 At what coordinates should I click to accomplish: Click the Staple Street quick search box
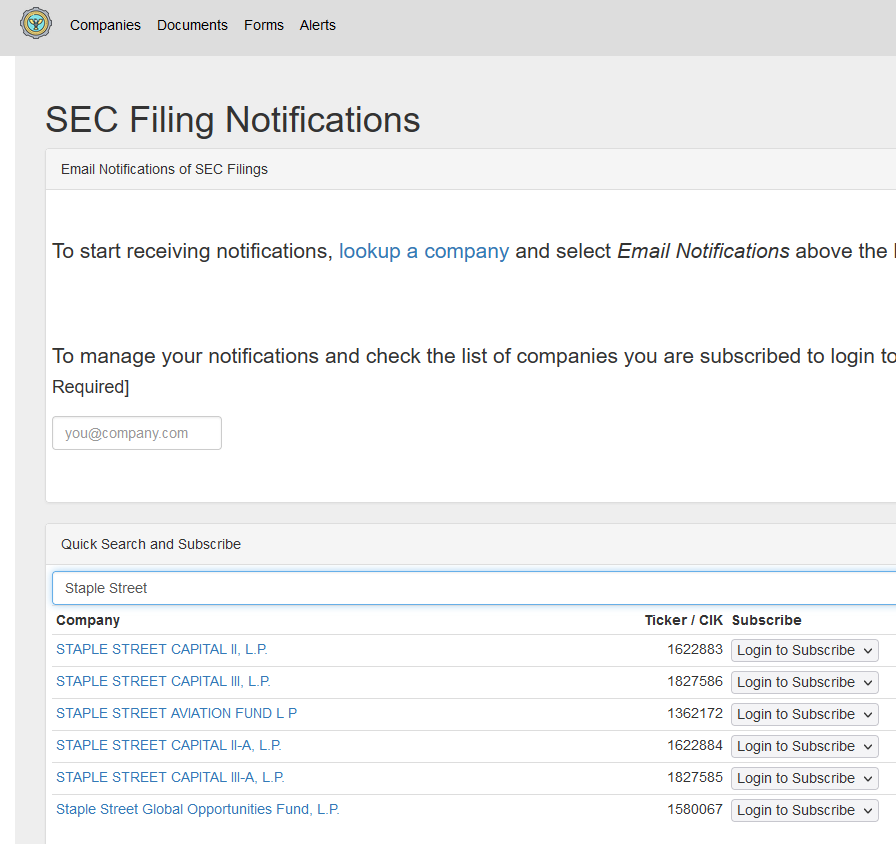click(474, 588)
